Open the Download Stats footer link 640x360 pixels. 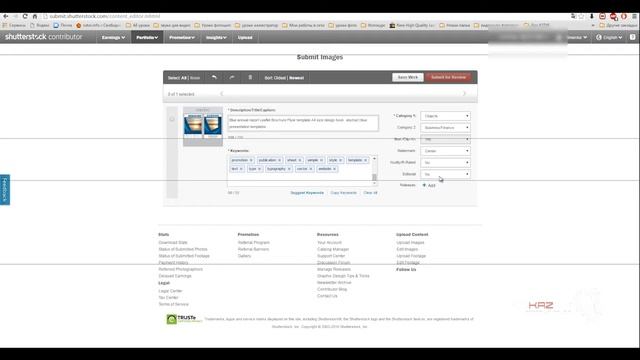click(x=173, y=242)
